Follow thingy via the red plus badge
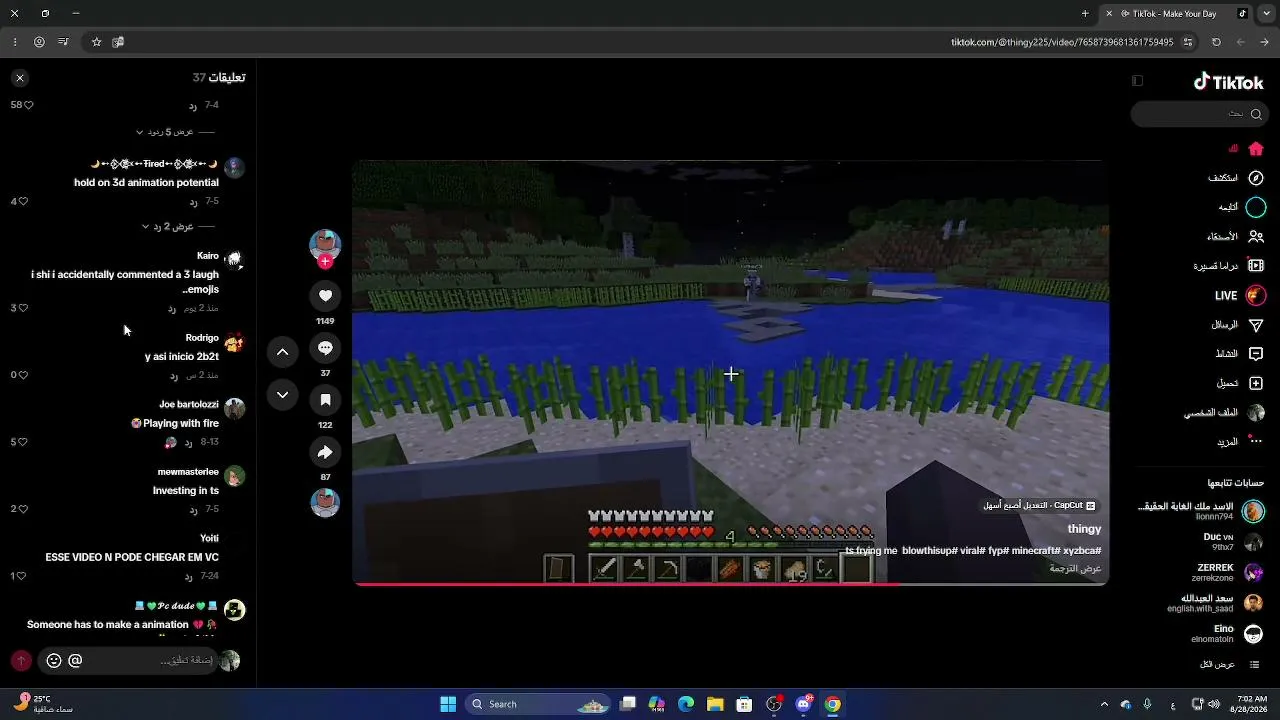Image resolution: width=1280 pixels, height=720 pixels. point(325,262)
